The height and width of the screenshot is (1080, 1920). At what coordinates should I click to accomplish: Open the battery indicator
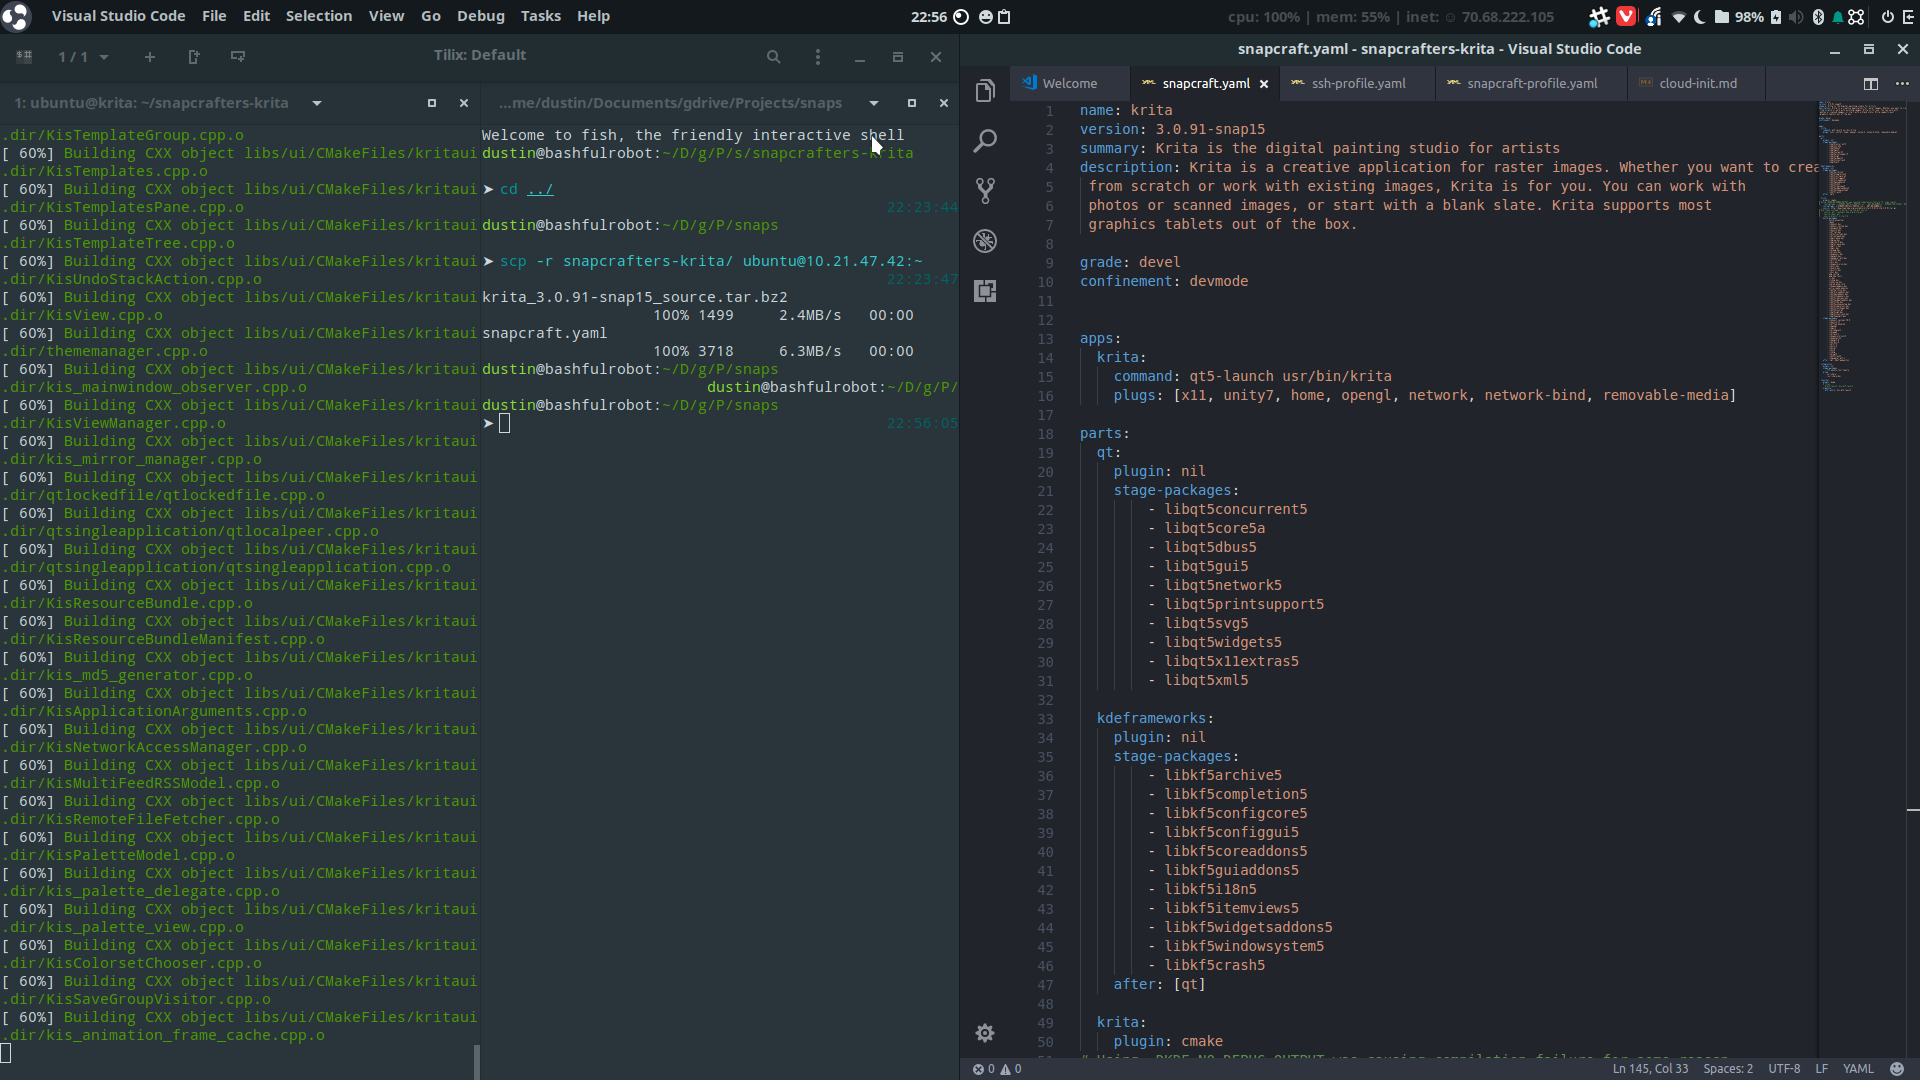[1776, 16]
